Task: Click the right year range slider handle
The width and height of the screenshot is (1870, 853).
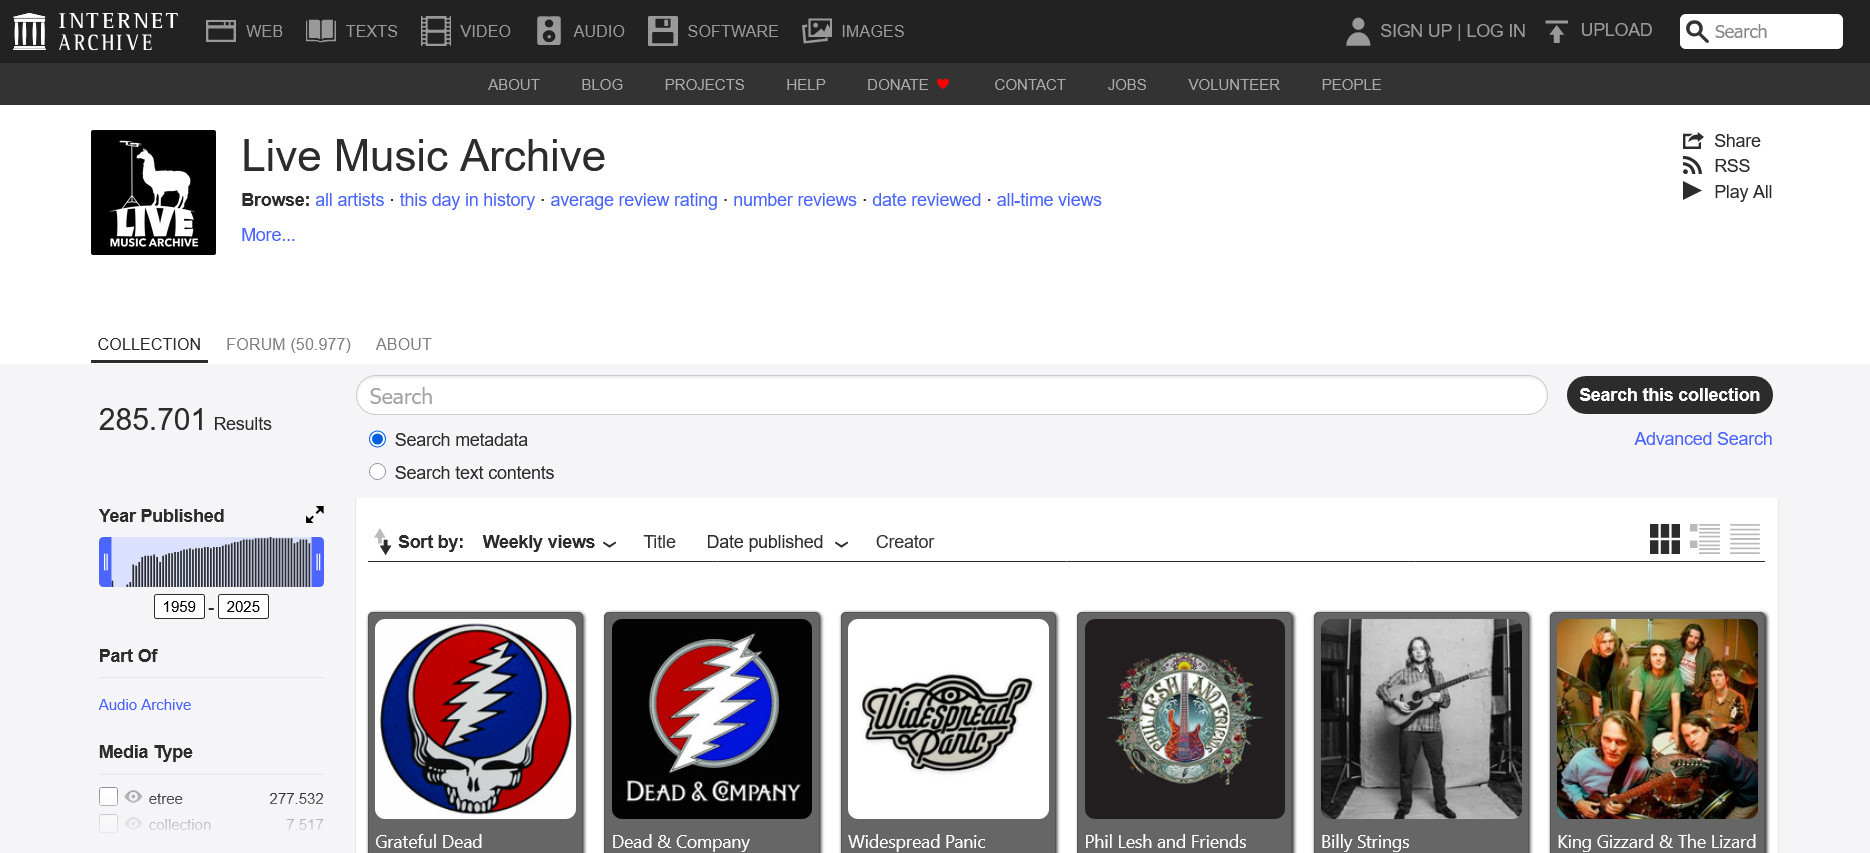Action: point(318,562)
